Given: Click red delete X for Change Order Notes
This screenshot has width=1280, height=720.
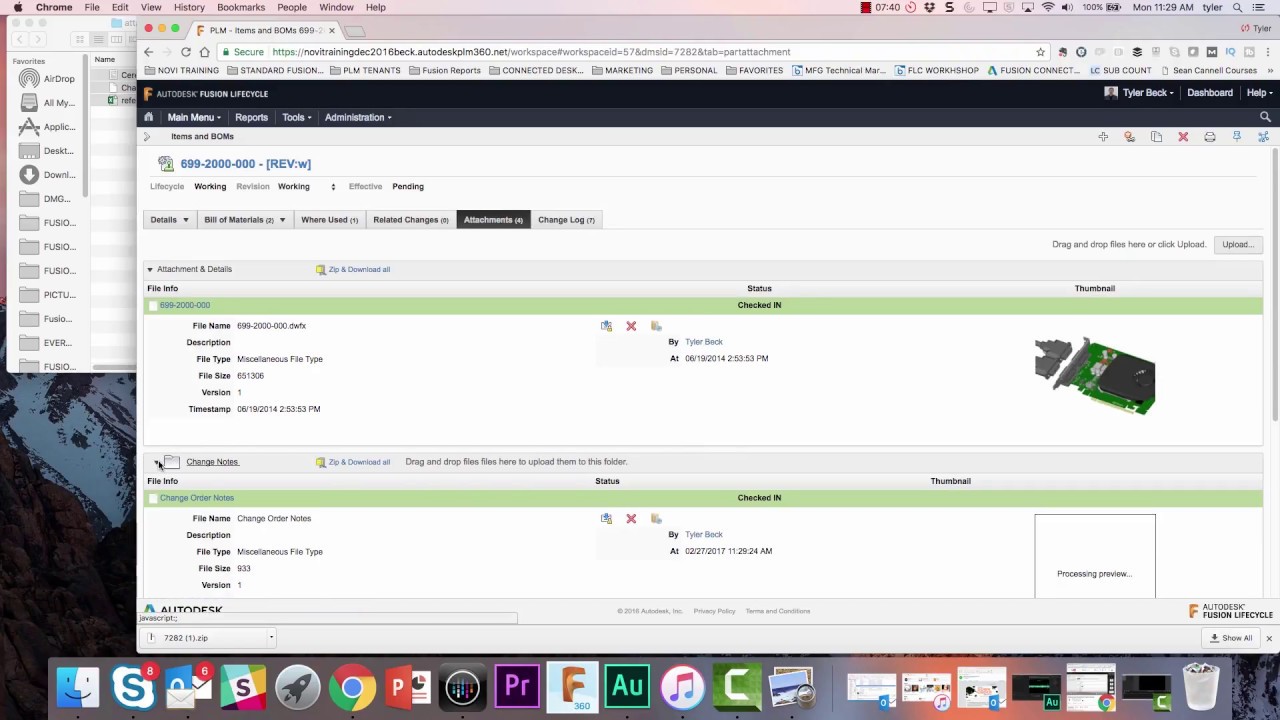Looking at the screenshot, I should pos(631,519).
